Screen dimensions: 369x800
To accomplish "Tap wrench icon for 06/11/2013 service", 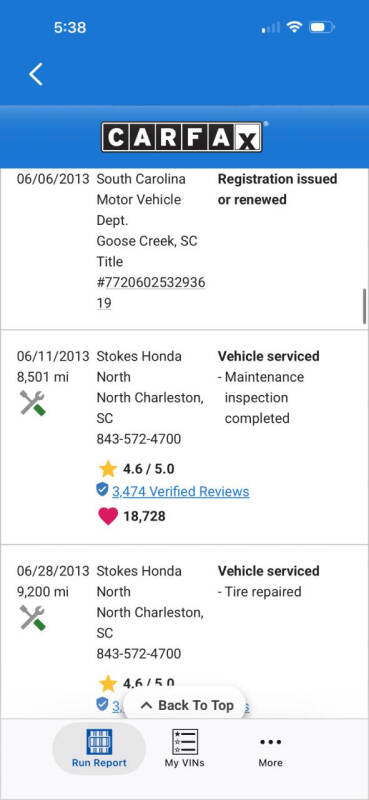I will [33, 403].
